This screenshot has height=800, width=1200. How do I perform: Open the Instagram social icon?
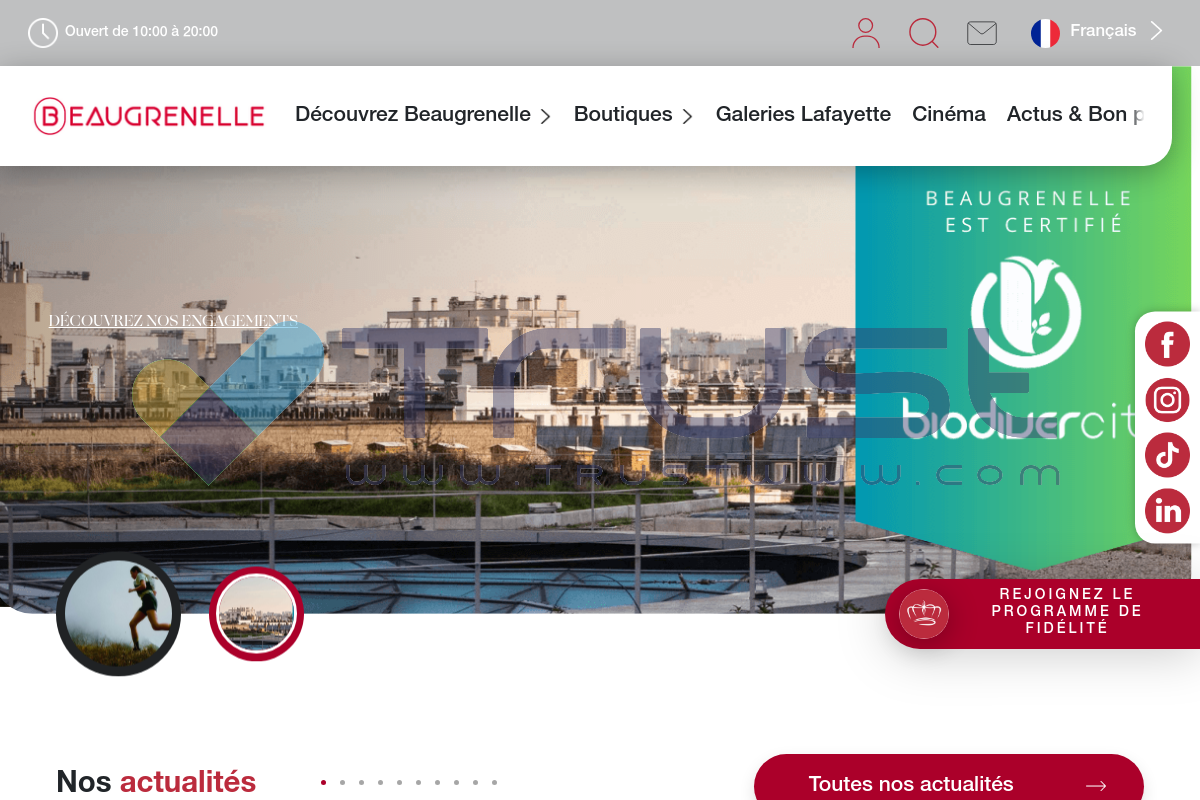(1167, 400)
